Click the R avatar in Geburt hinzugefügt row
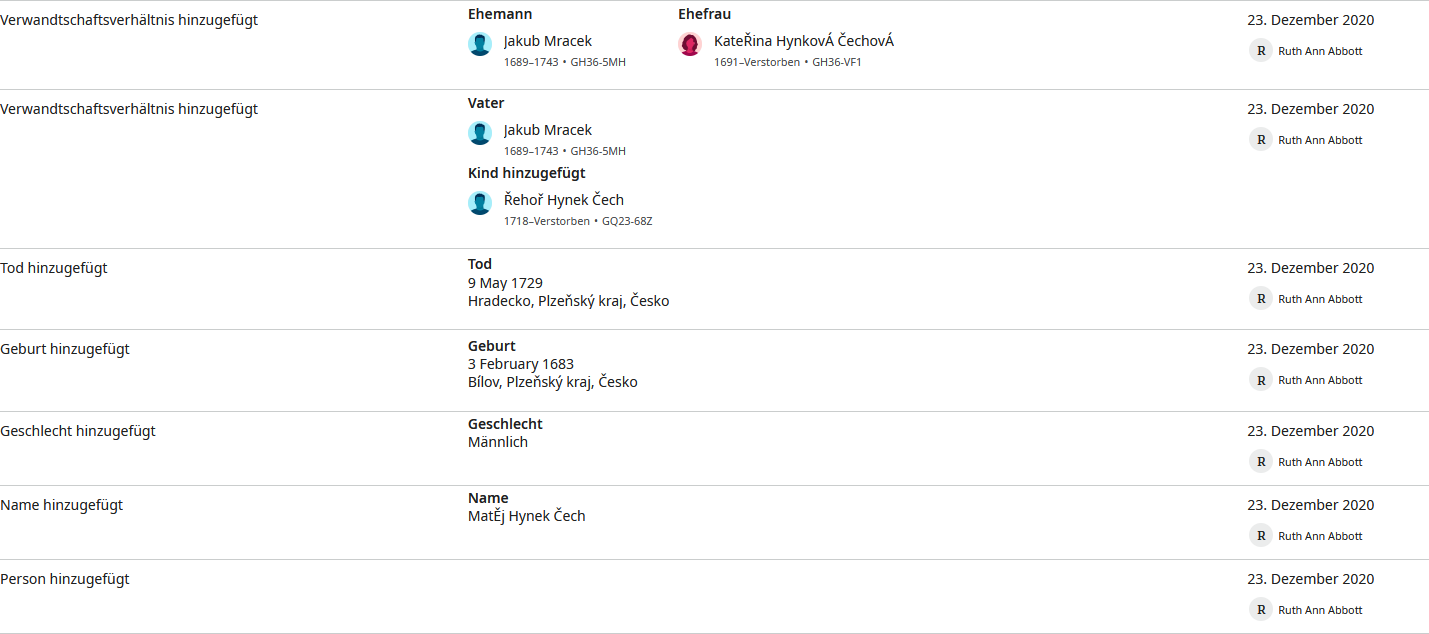The image size is (1429, 634). (x=1260, y=380)
